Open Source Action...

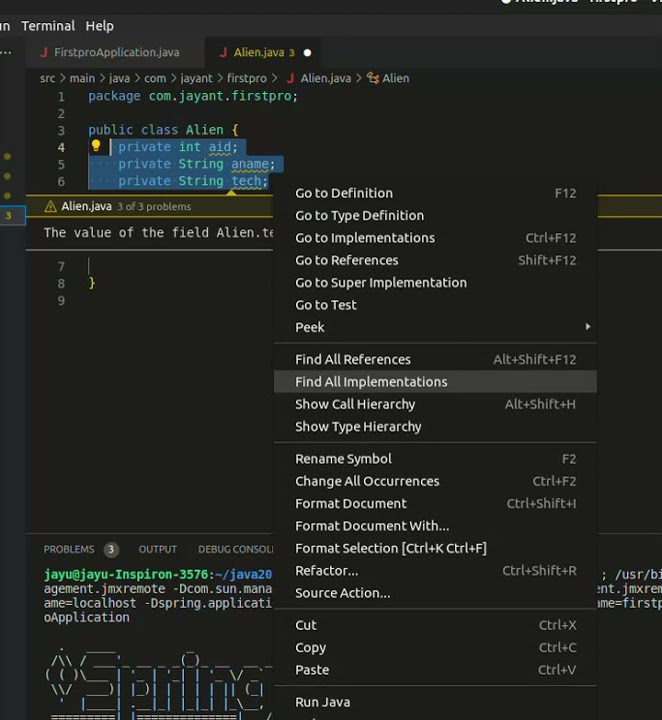click(x=435, y=593)
